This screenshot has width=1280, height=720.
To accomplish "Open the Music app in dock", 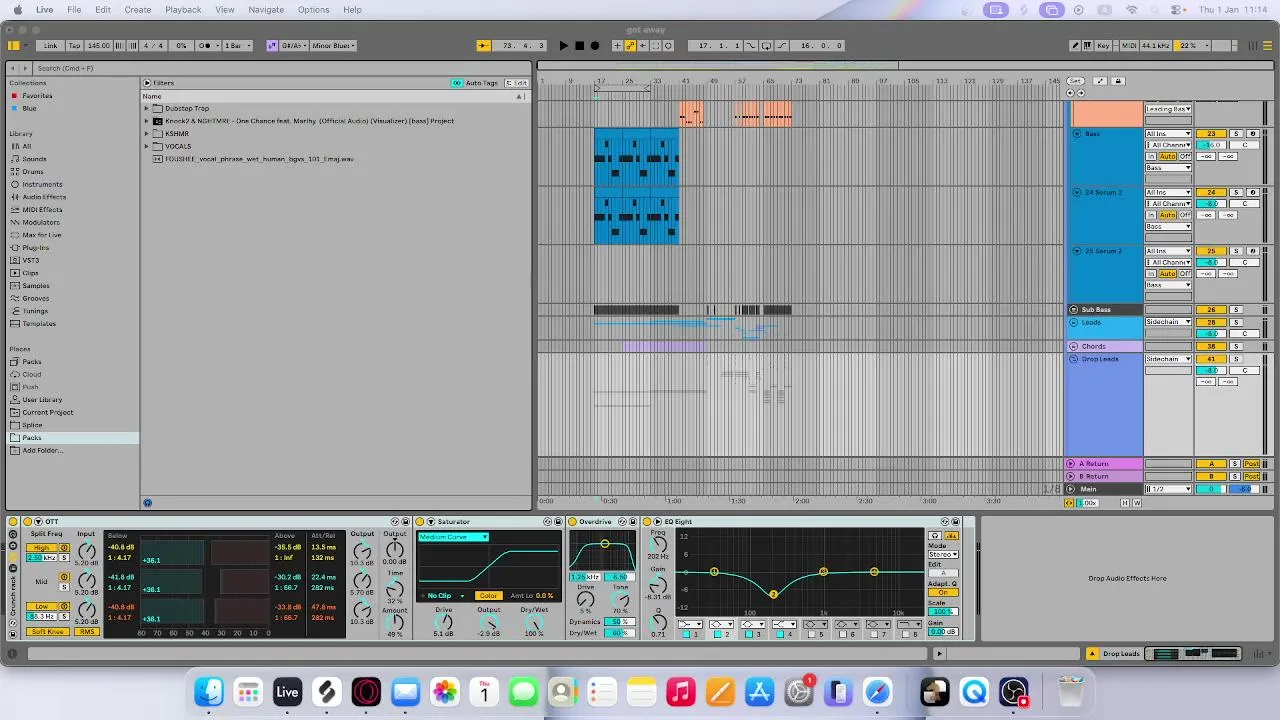I will pos(681,692).
